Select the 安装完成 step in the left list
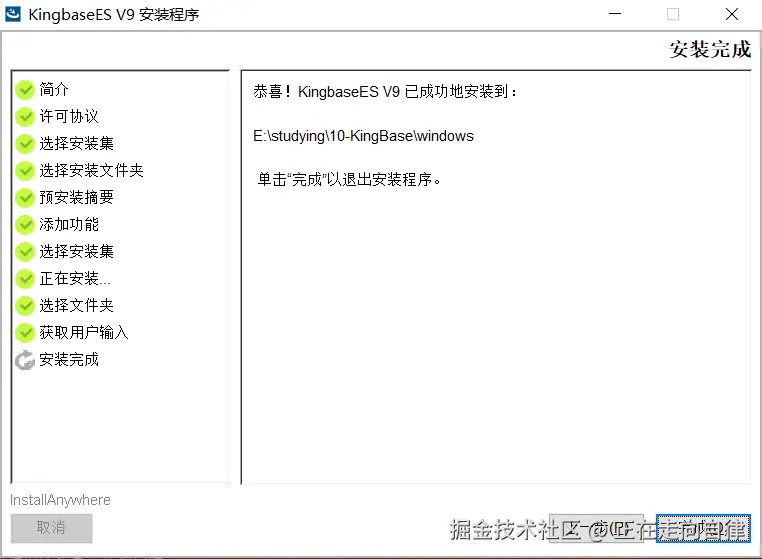The width and height of the screenshot is (762, 559). (x=69, y=360)
